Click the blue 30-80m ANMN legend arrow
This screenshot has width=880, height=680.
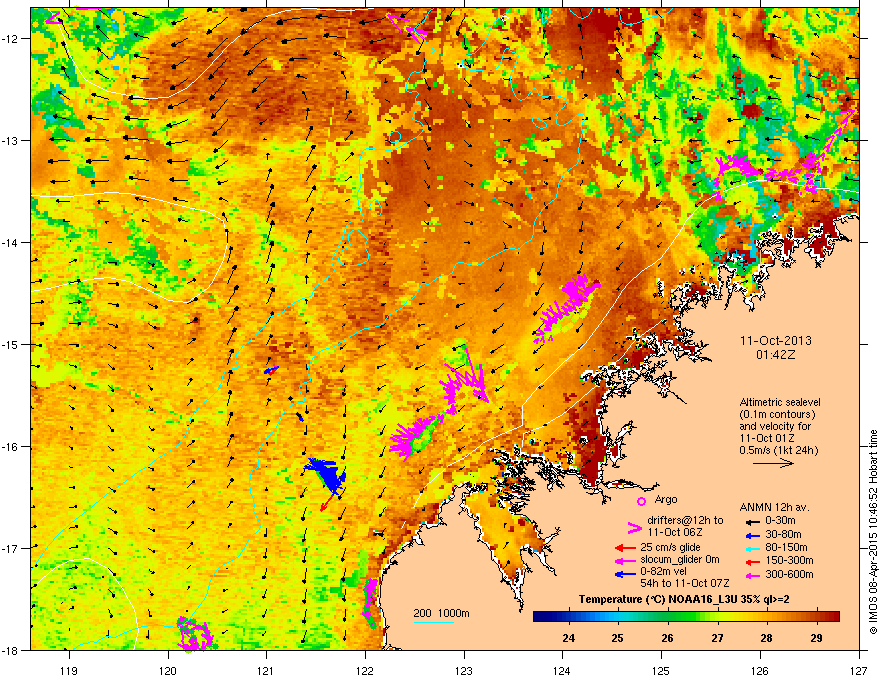(x=753, y=535)
